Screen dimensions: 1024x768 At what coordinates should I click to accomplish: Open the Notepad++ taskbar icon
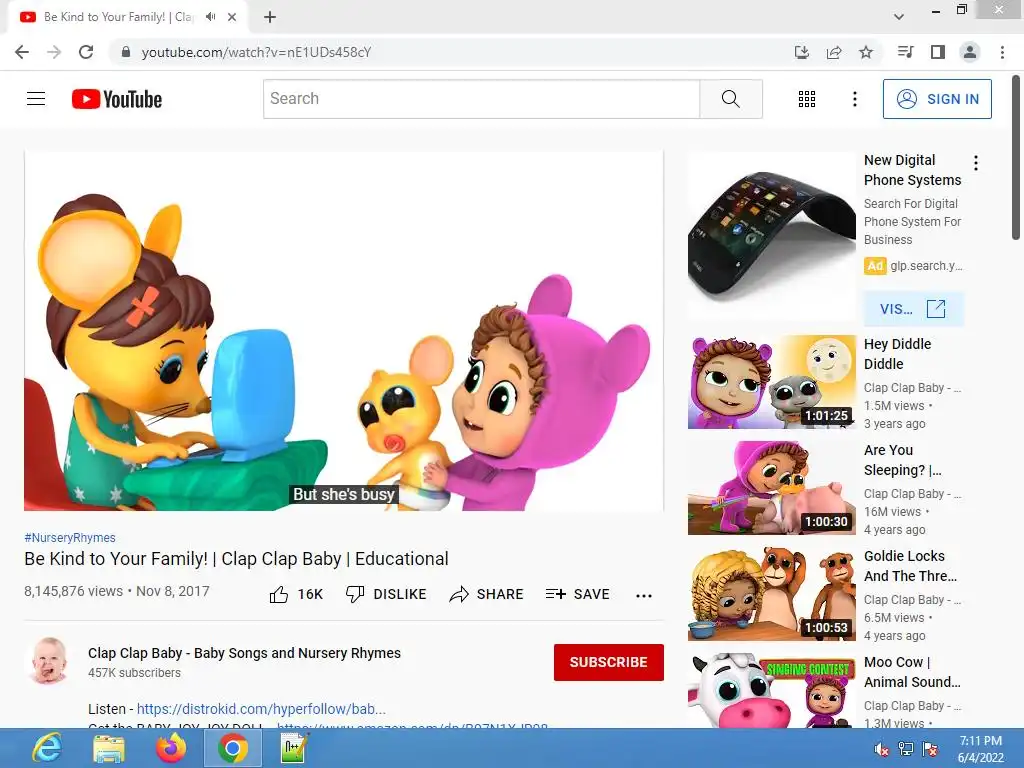click(294, 748)
